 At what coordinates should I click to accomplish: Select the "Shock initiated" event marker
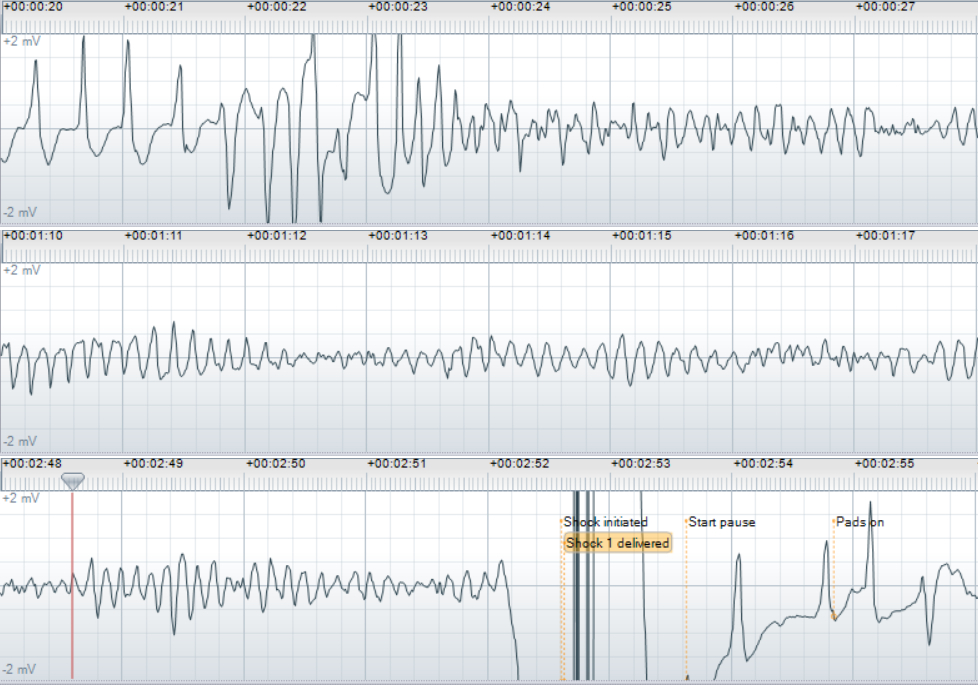click(x=606, y=522)
